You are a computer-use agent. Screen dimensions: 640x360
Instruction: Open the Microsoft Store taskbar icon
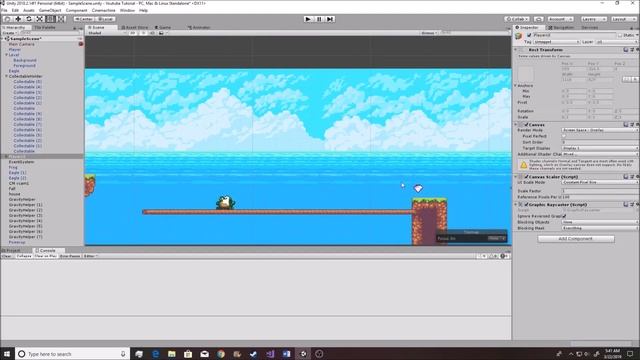point(188,354)
